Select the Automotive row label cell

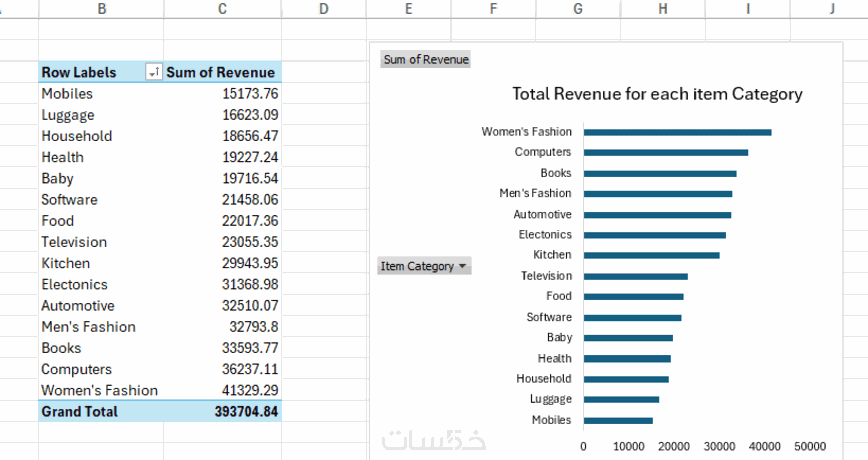point(101,306)
